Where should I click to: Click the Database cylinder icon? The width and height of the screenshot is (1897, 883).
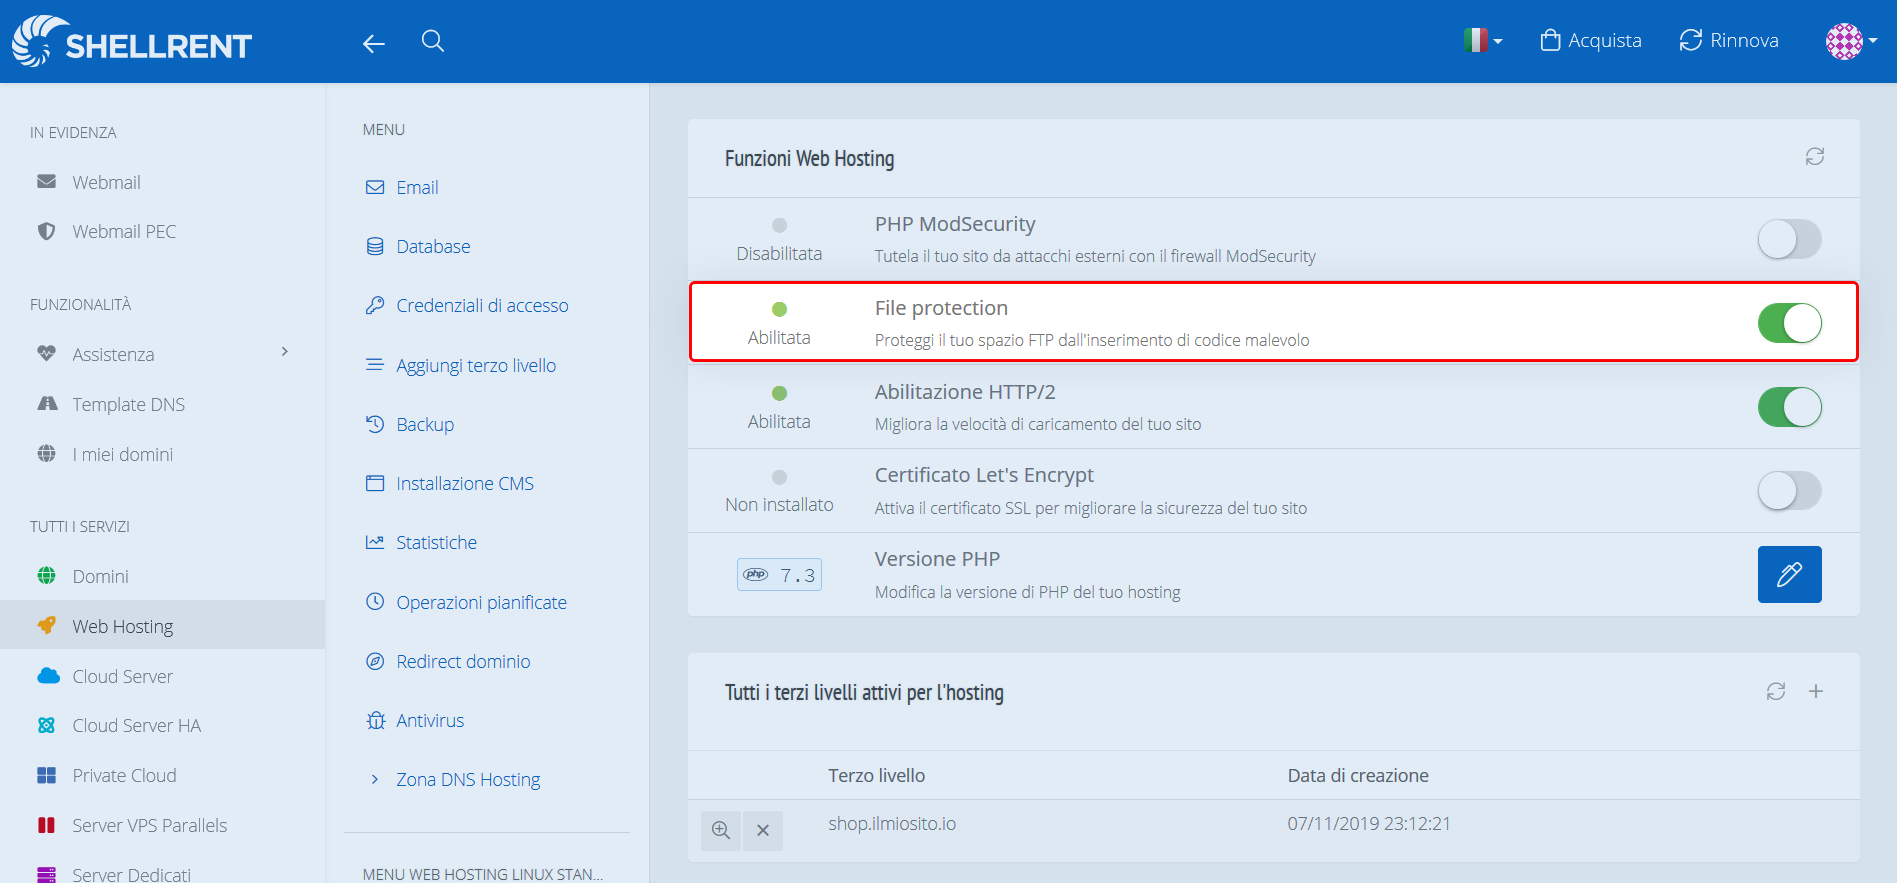click(375, 246)
